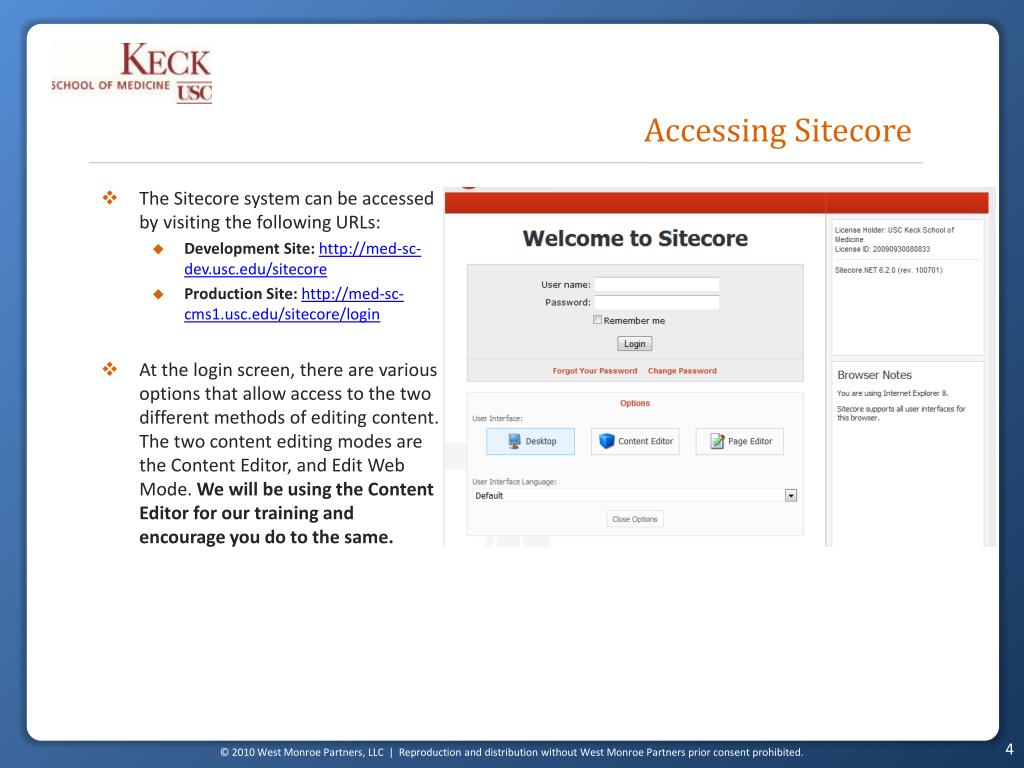The height and width of the screenshot is (768, 1024).
Task: Click the Welcome to Sitecore heading
Action: coord(635,238)
